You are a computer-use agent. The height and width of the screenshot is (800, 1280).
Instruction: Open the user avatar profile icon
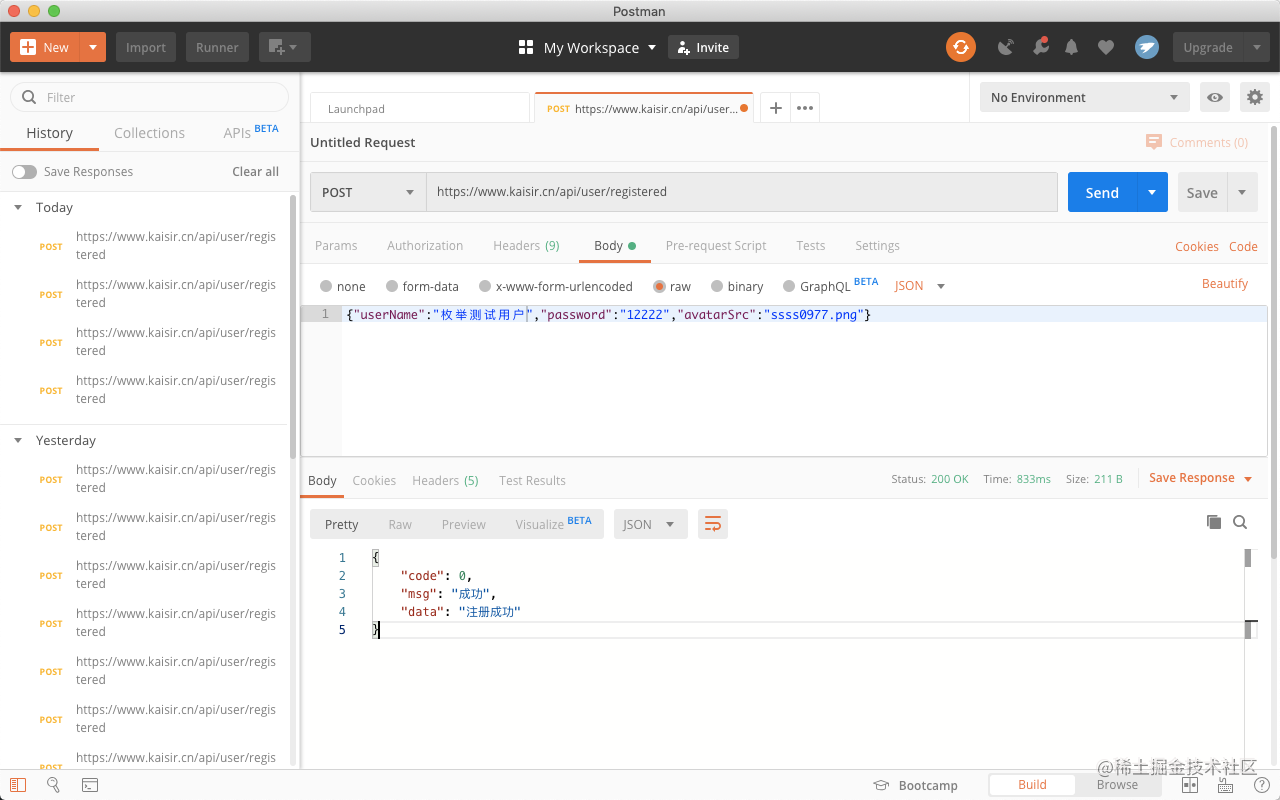pos(1147,47)
